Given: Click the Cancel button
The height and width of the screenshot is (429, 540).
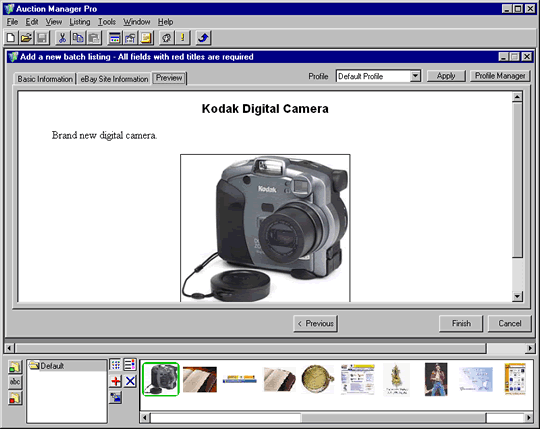Looking at the screenshot, I should pyautogui.click(x=510, y=324).
